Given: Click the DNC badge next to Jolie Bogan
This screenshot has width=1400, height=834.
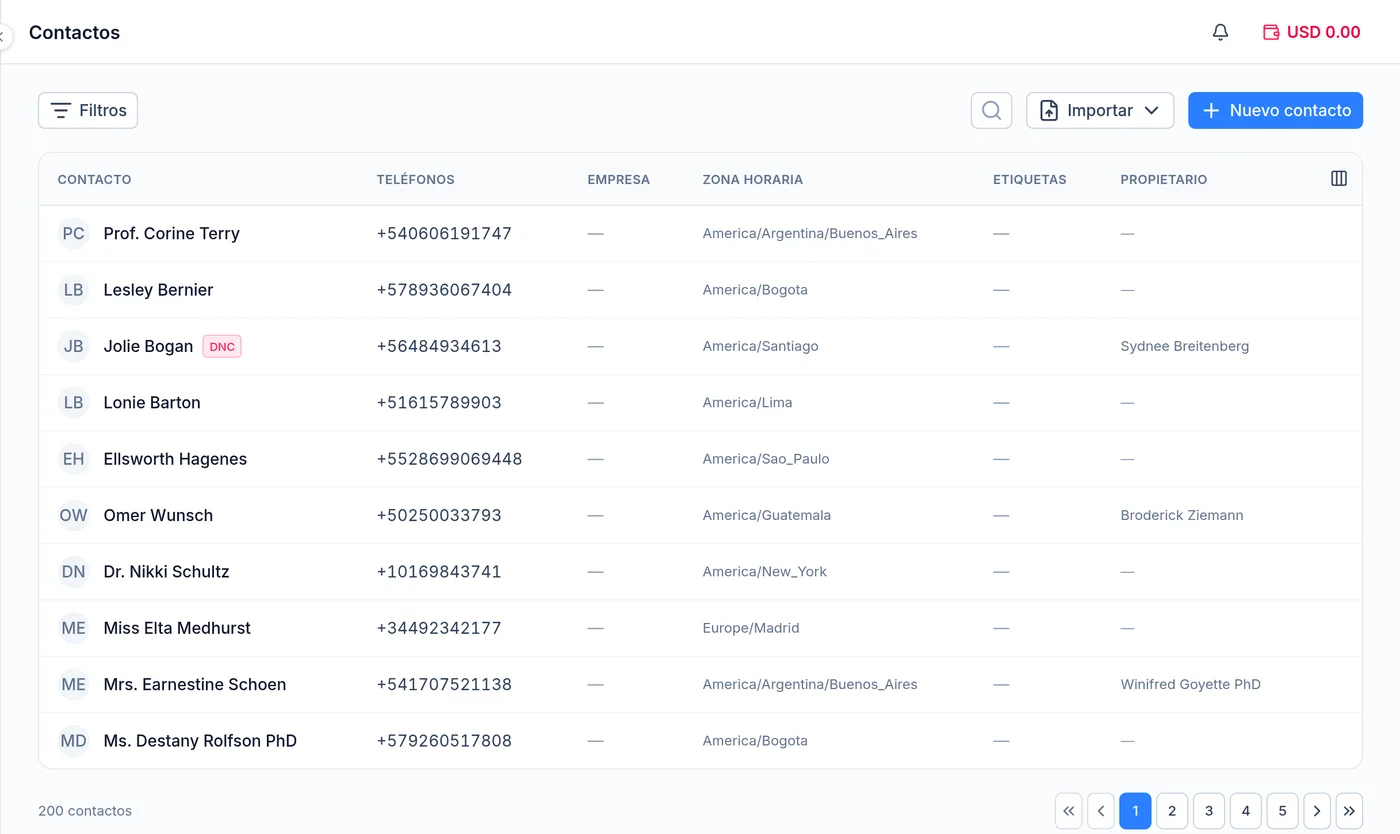Looking at the screenshot, I should (x=222, y=346).
